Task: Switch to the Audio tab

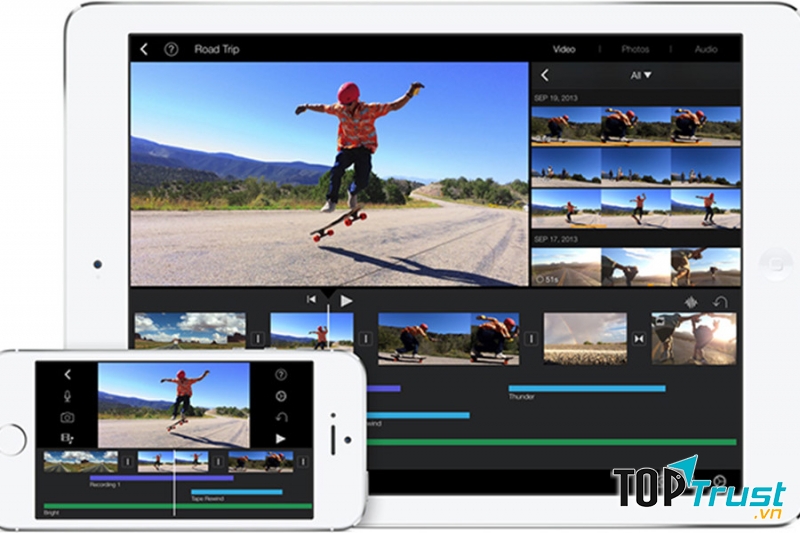Action: click(706, 49)
